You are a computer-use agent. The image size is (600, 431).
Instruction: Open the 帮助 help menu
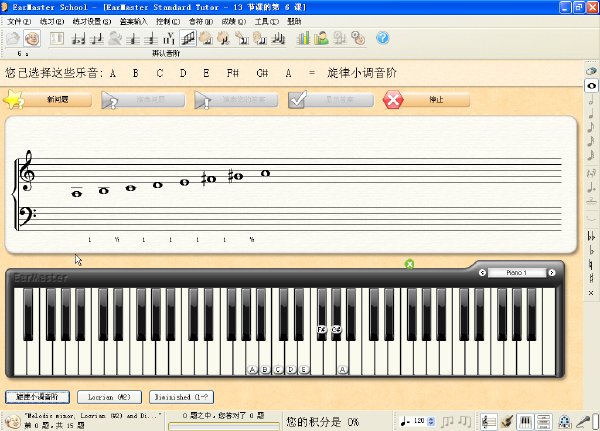coord(294,21)
